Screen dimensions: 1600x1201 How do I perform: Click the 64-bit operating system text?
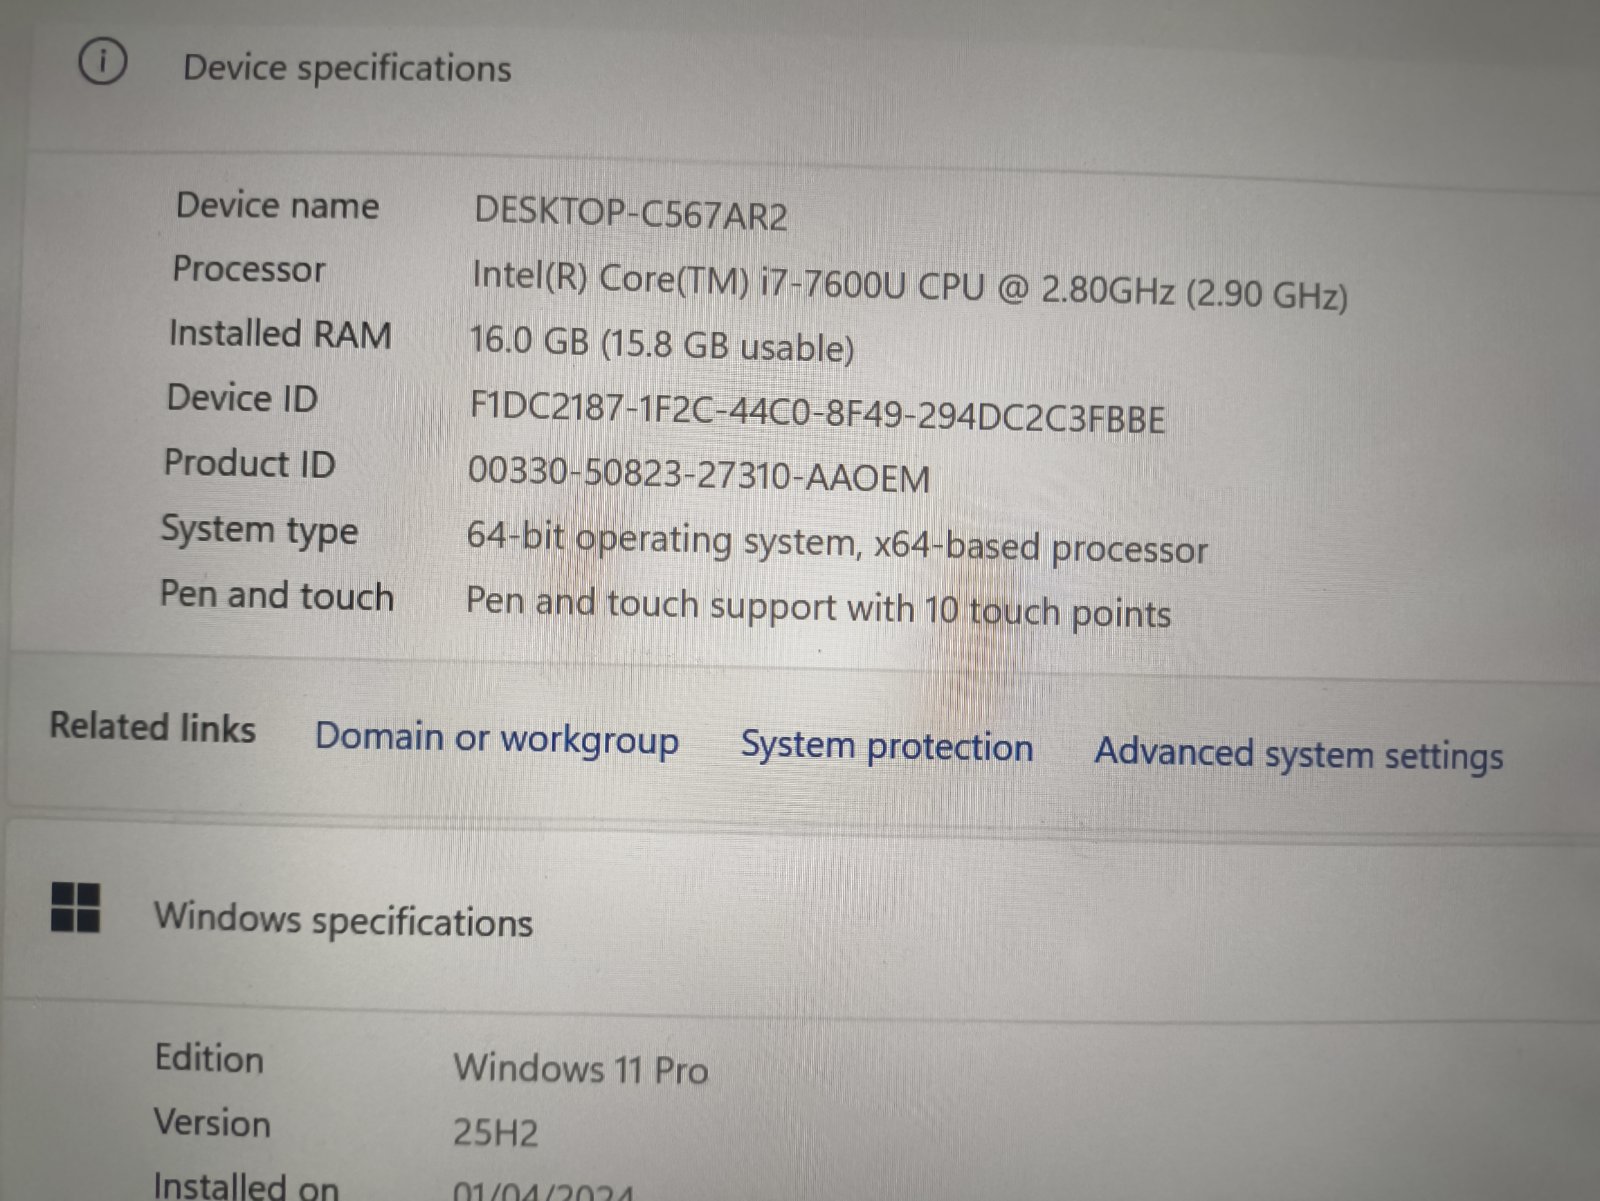[836, 543]
